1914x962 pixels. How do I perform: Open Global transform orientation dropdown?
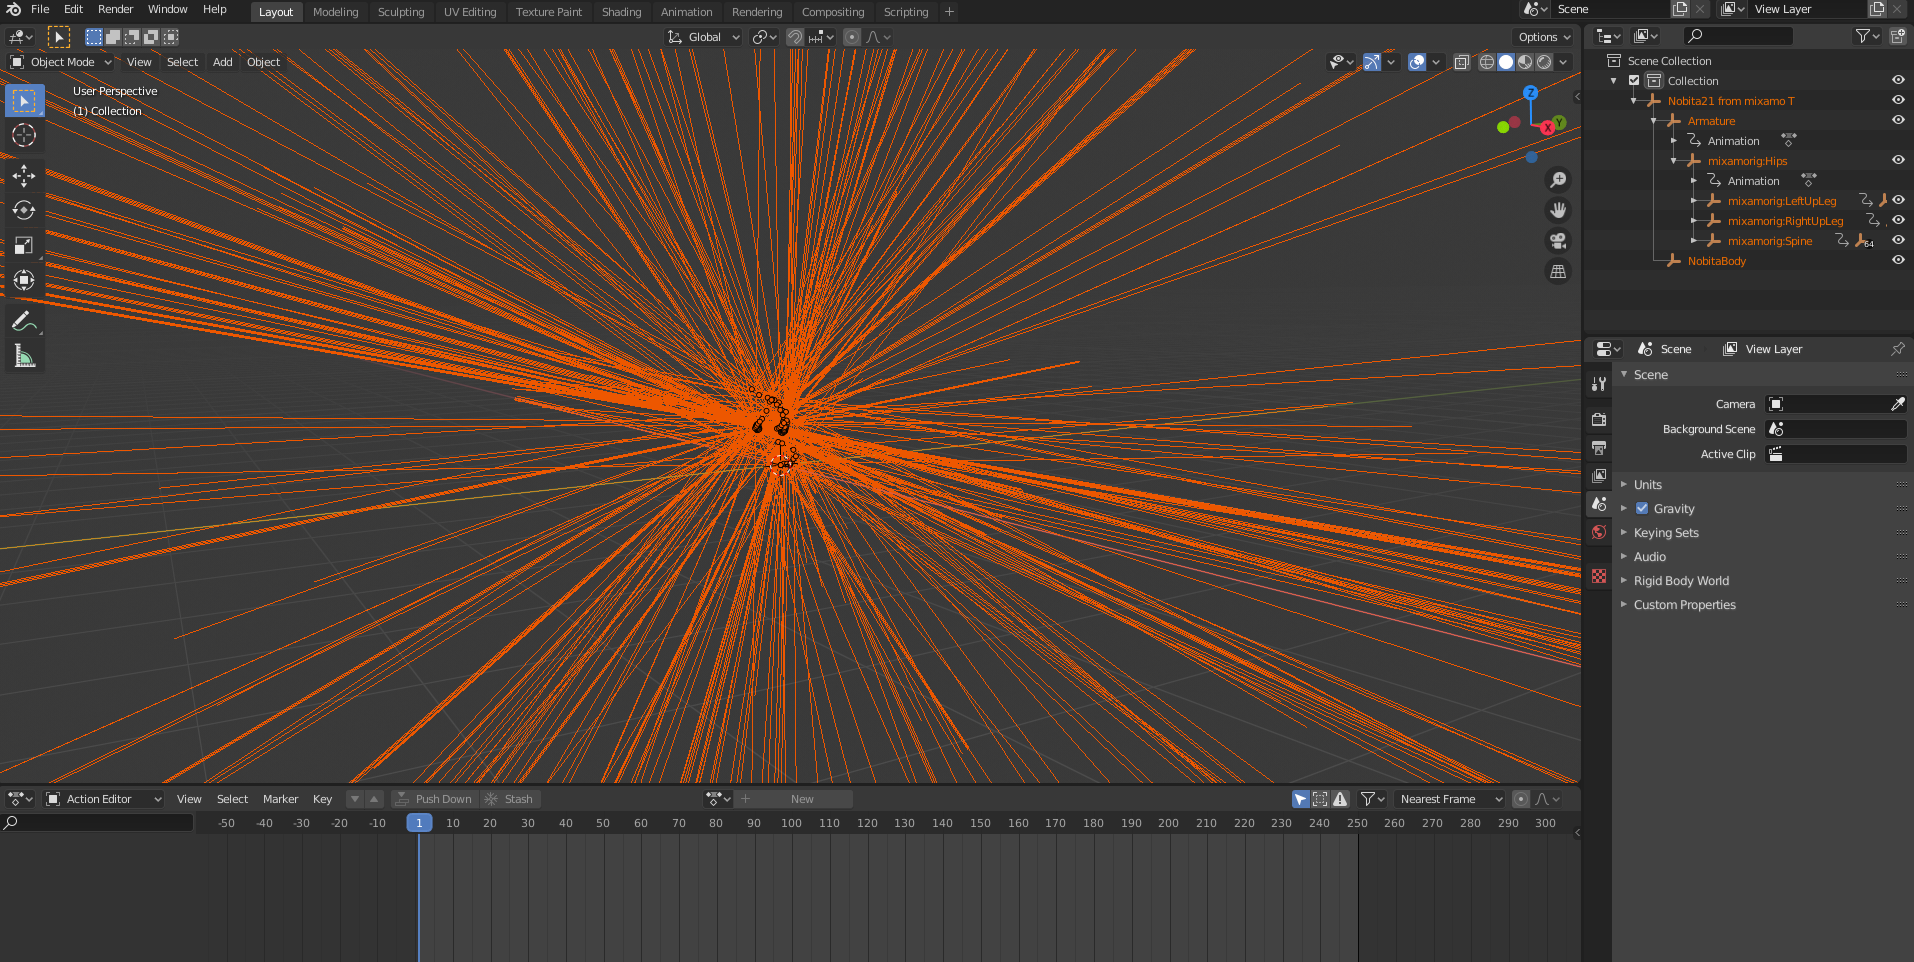(704, 37)
